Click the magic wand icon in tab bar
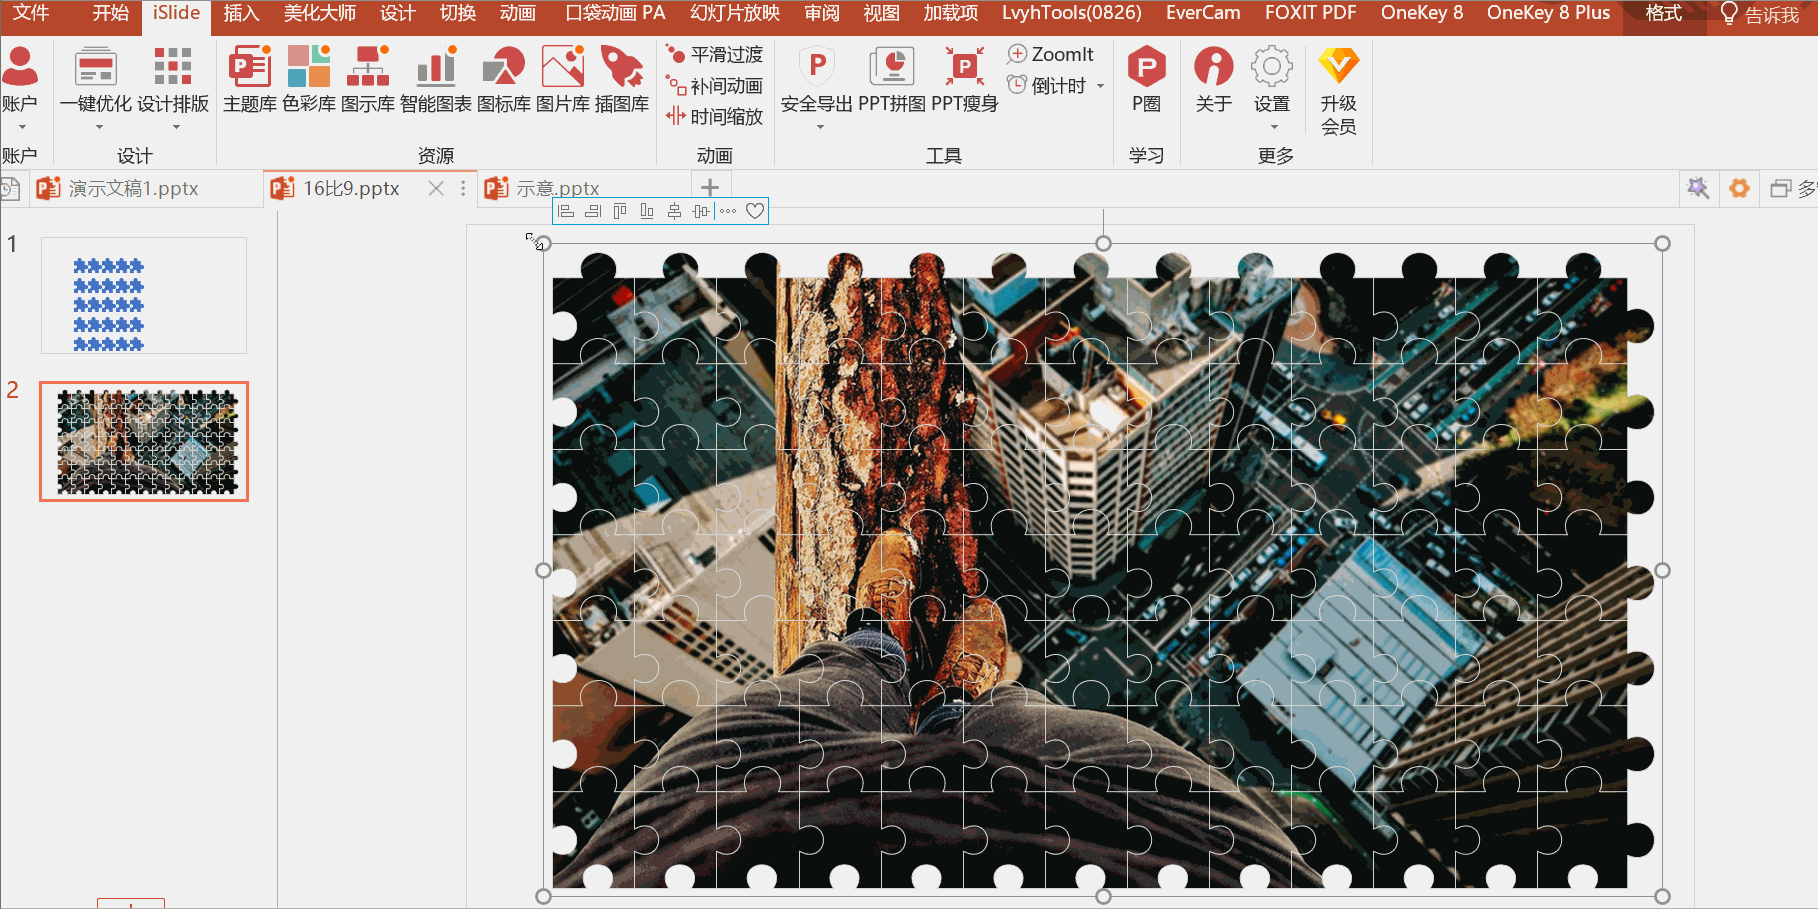Viewport: 1818px width, 909px height. (1697, 188)
